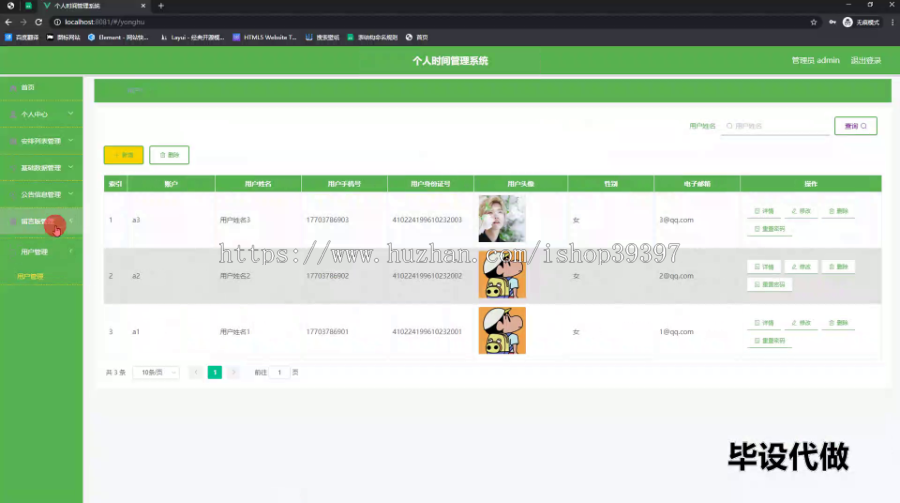
Task: Click the 3@qq.com email cell
Action: [676, 220]
